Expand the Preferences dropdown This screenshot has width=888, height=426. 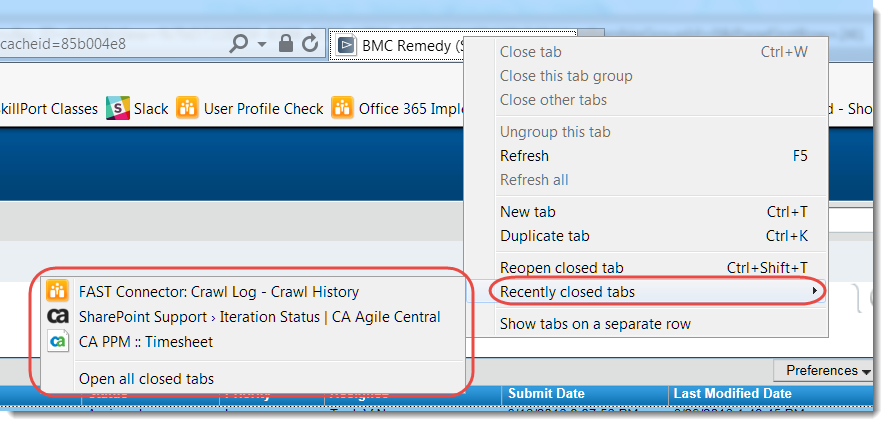coord(828,371)
